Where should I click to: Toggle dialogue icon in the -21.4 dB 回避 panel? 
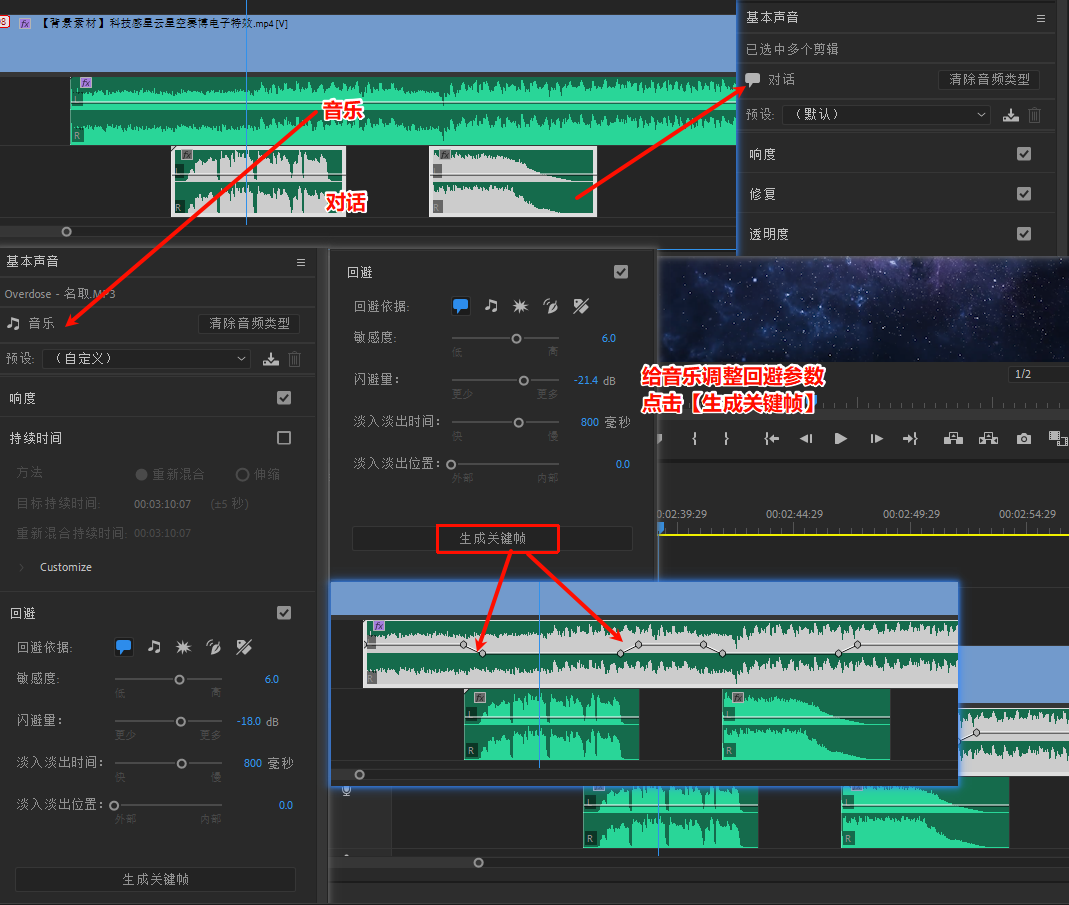[461, 306]
